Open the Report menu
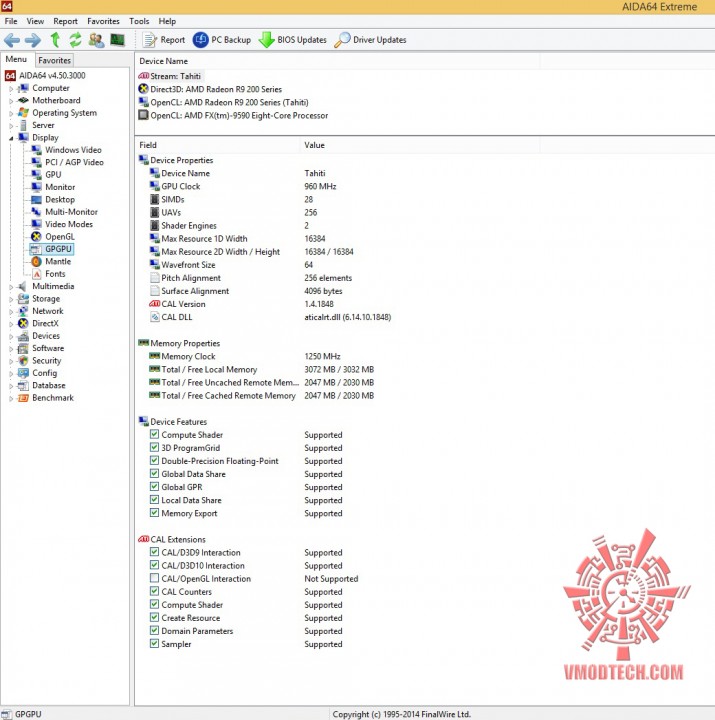The height and width of the screenshot is (720, 715). (65, 21)
